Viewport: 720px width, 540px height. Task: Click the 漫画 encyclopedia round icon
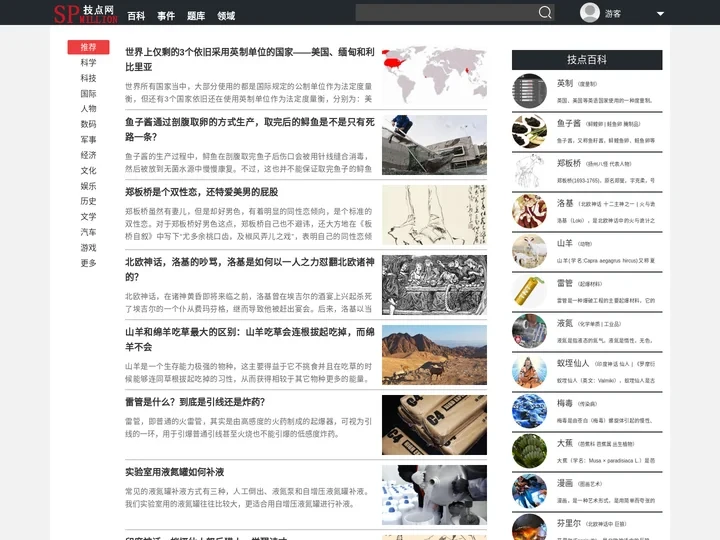(x=529, y=491)
